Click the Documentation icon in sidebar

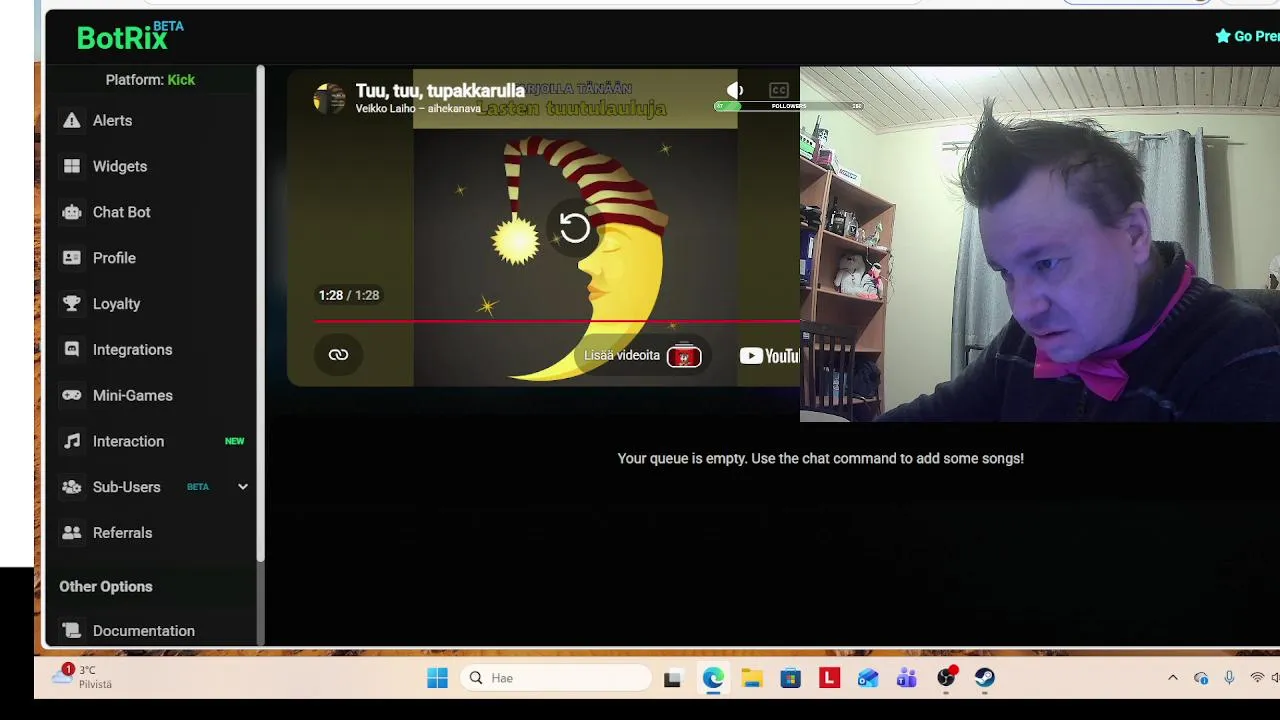pos(71,631)
